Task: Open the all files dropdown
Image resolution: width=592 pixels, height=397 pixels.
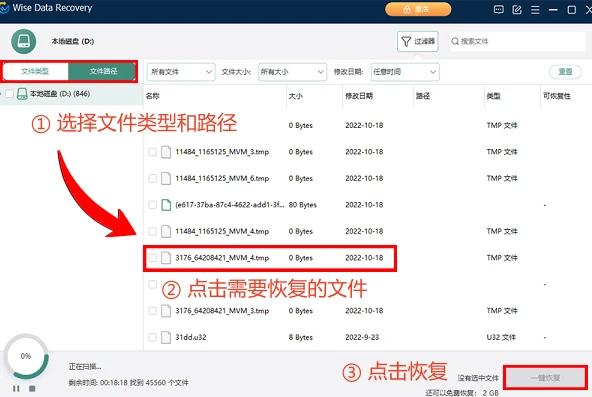Action: pos(180,72)
